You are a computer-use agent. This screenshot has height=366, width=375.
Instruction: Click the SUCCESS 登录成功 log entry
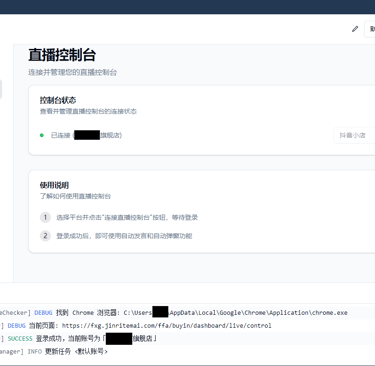pyautogui.click(x=79, y=339)
